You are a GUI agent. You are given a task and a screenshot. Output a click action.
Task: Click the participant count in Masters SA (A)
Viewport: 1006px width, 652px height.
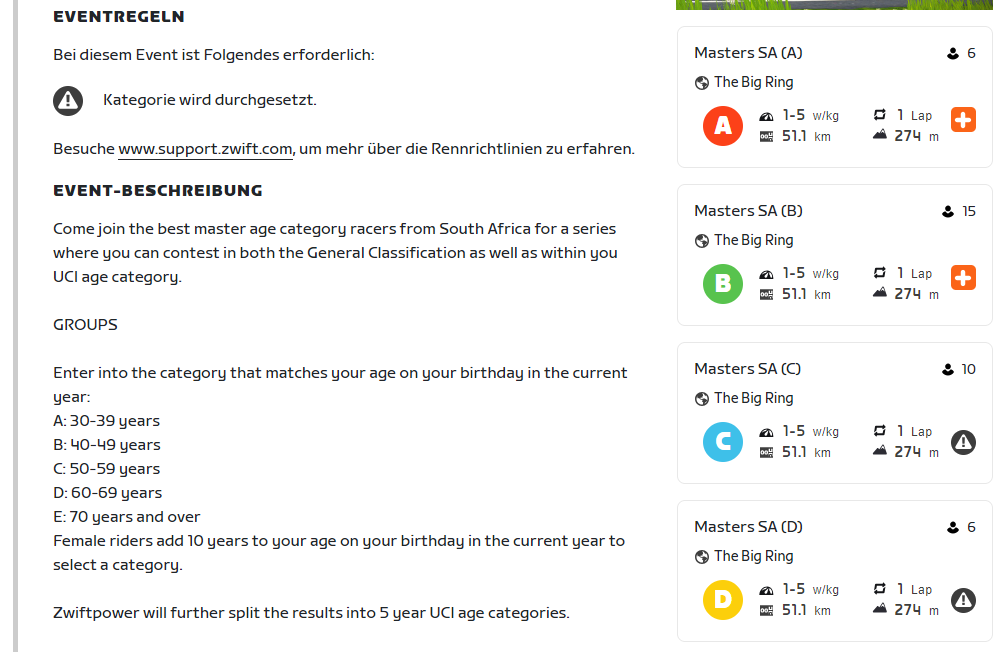pos(971,53)
